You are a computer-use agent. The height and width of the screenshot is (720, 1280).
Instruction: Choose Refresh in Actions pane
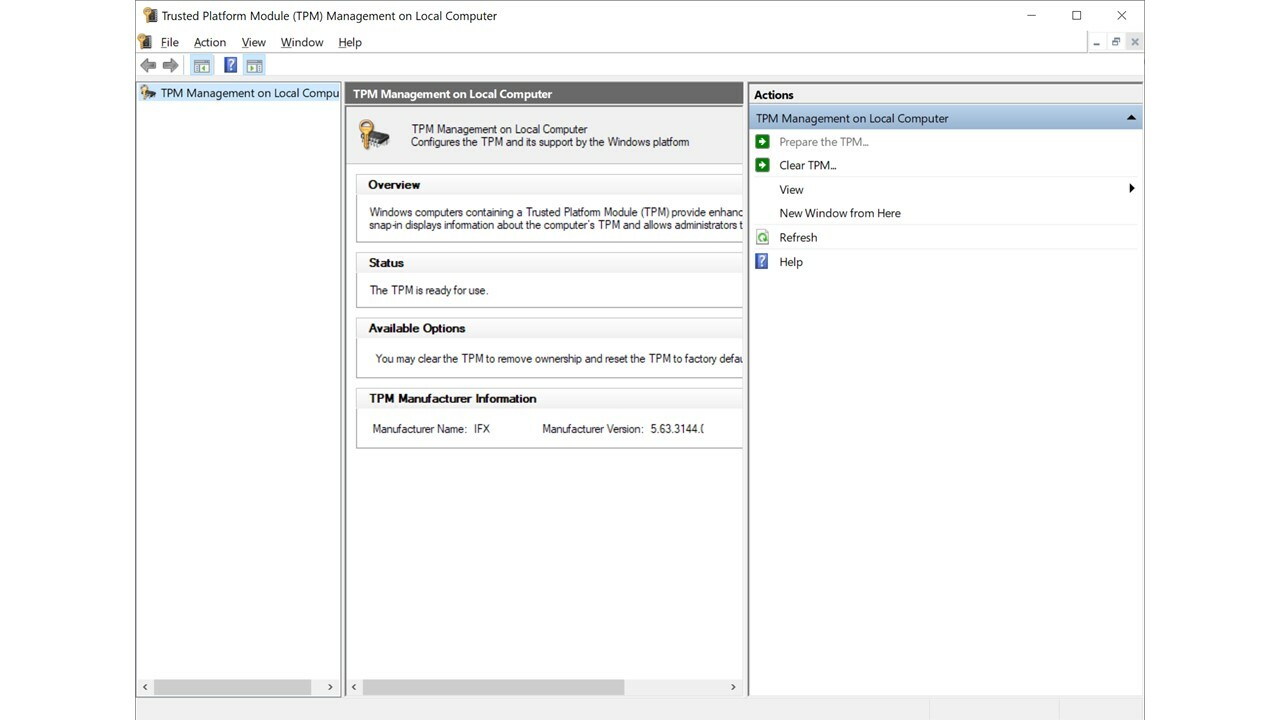pyautogui.click(x=798, y=237)
